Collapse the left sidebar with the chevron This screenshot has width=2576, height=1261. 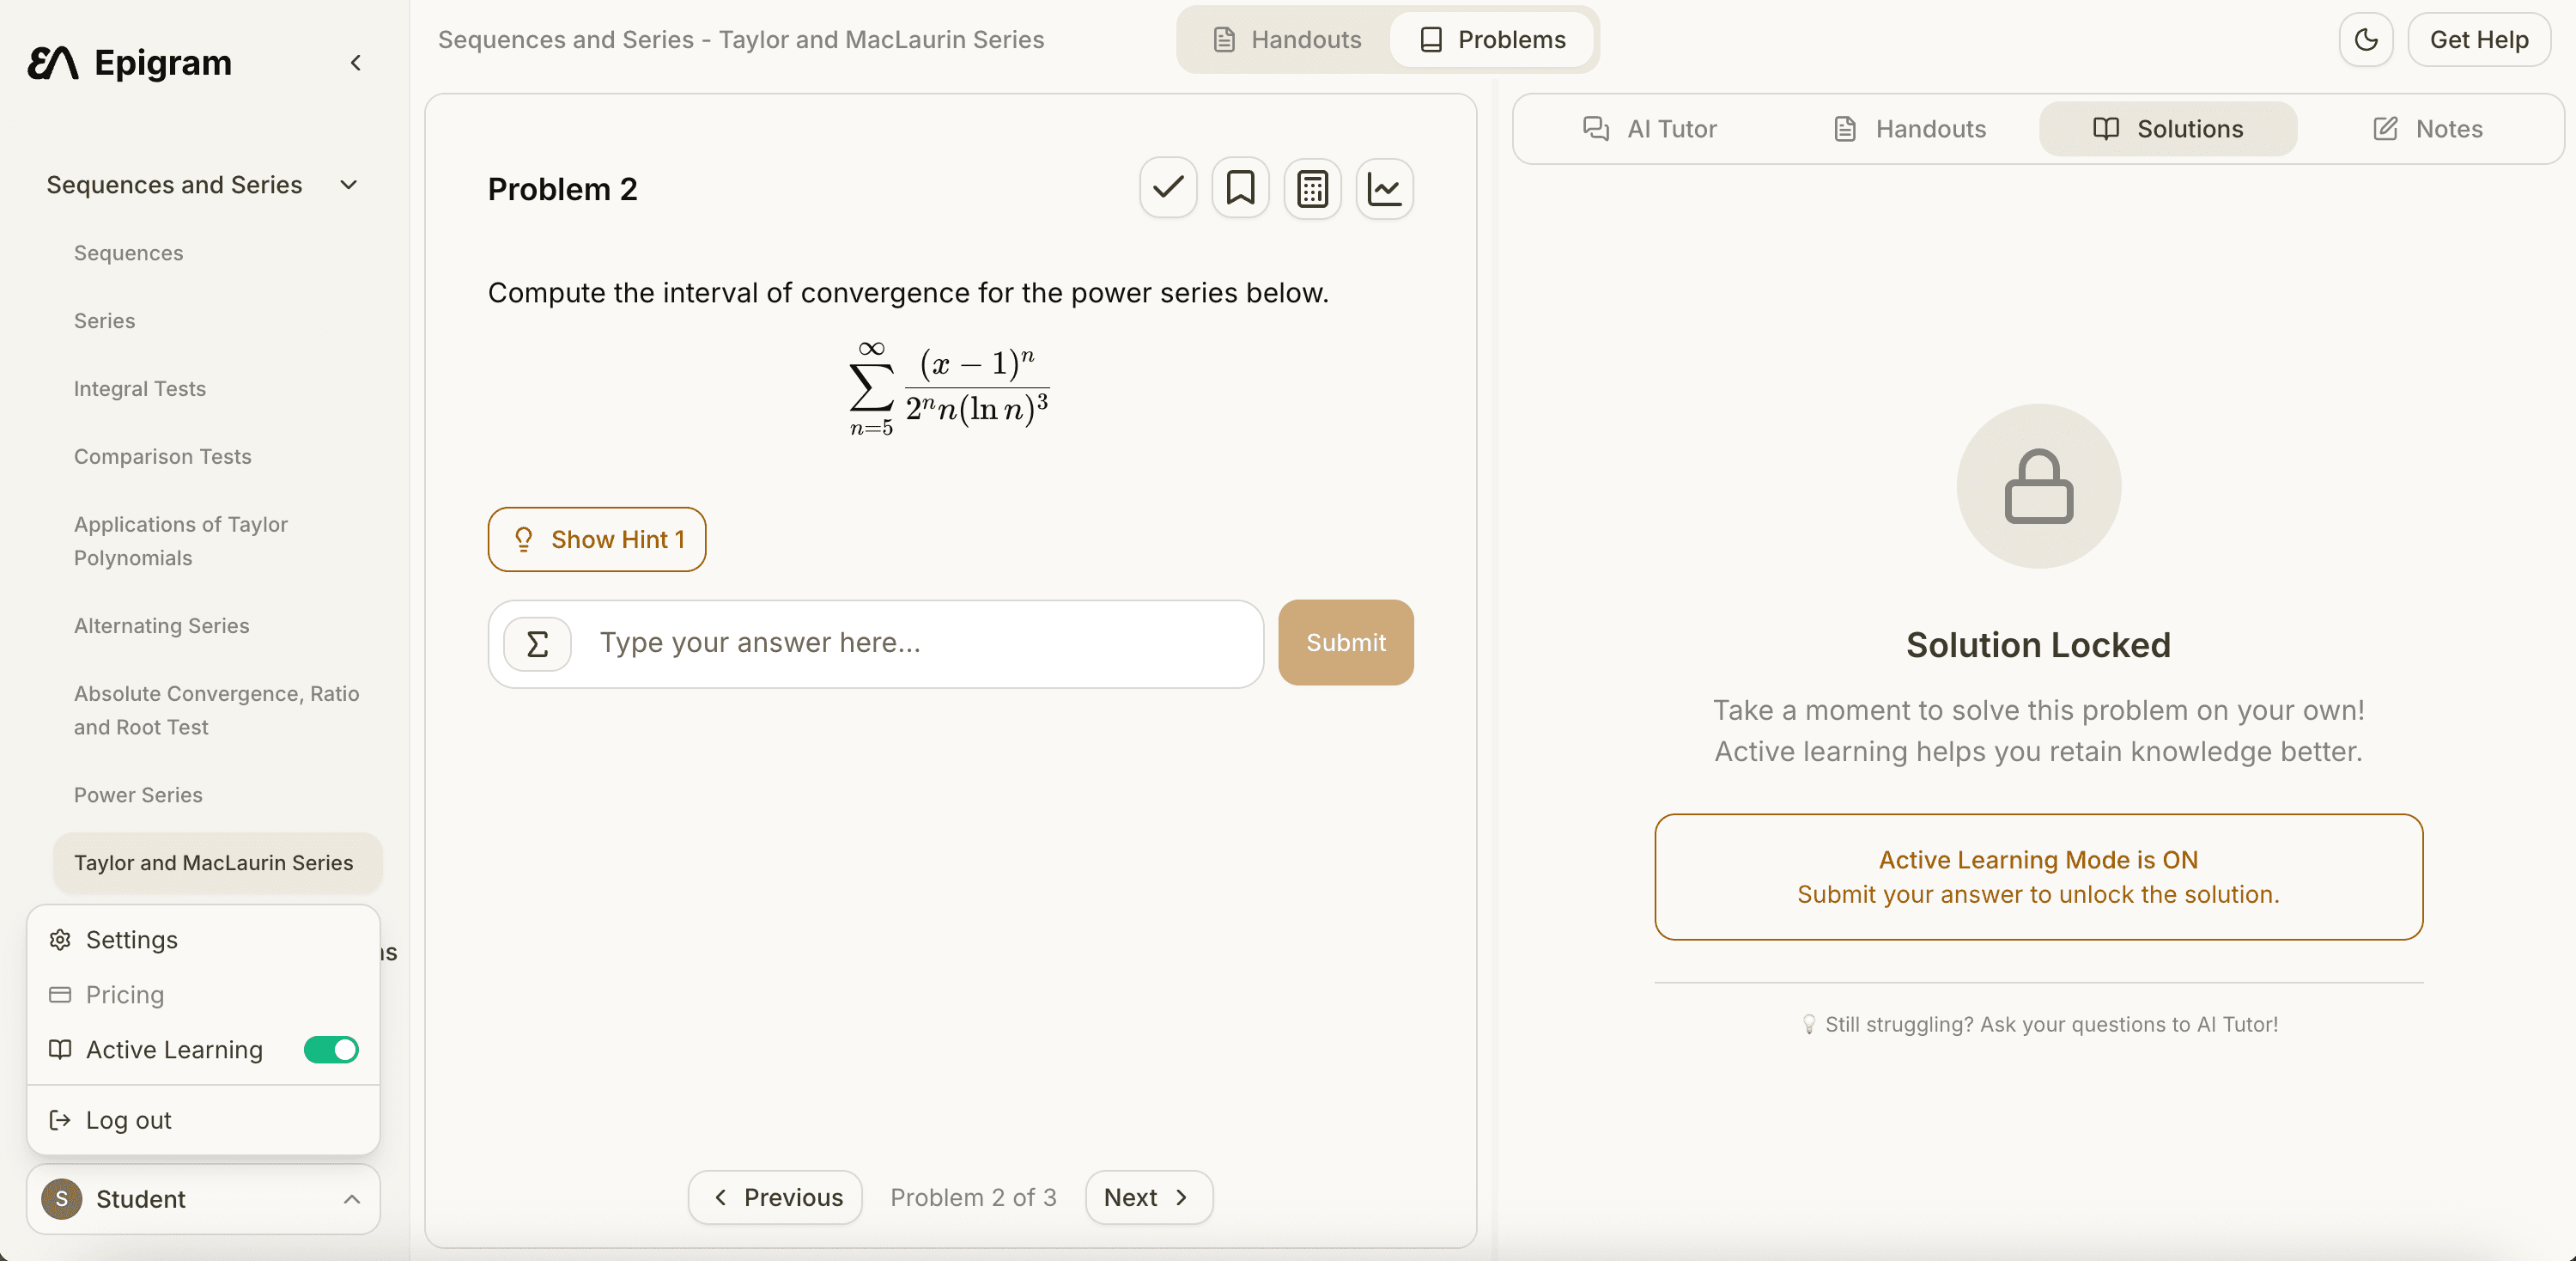[355, 62]
